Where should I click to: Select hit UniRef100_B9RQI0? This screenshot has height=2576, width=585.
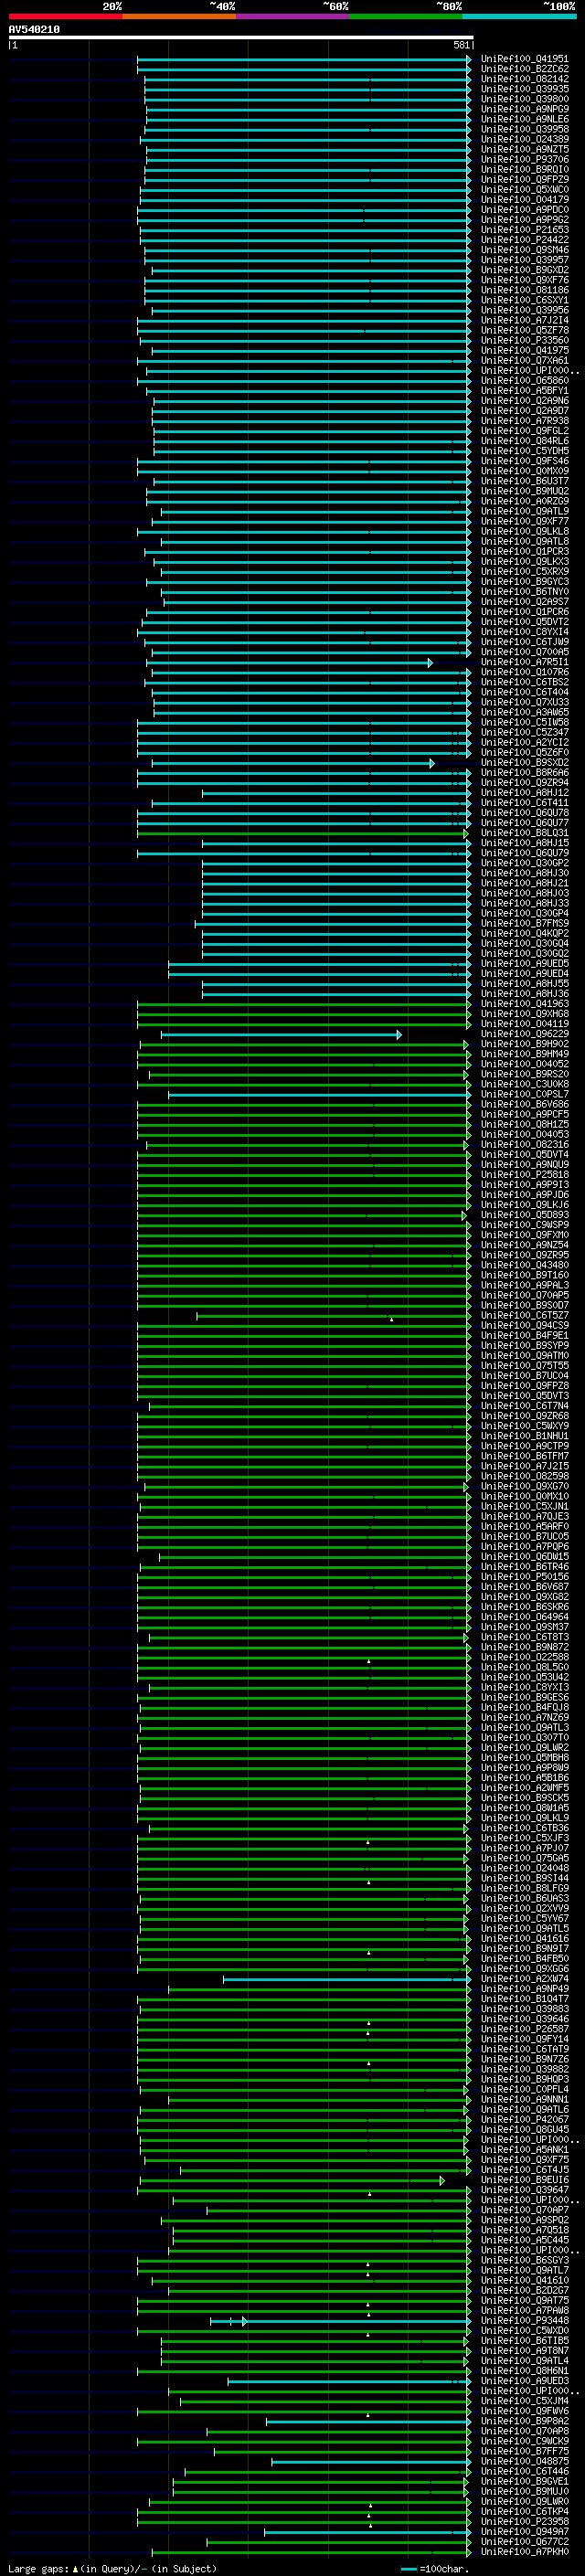pyautogui.click(x=524, y=170)
